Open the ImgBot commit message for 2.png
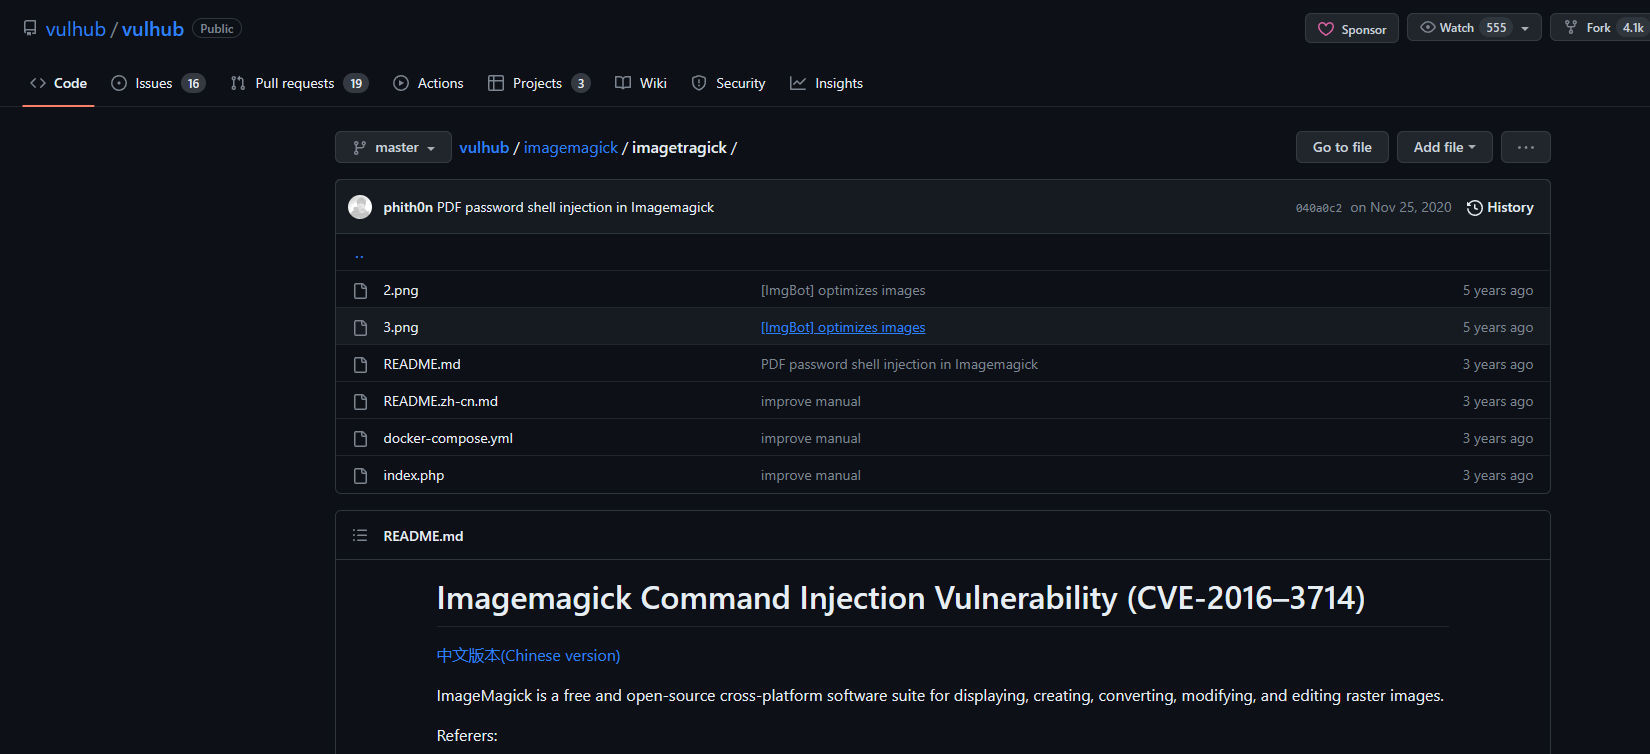1650x754 pixels. coord(843,291)
